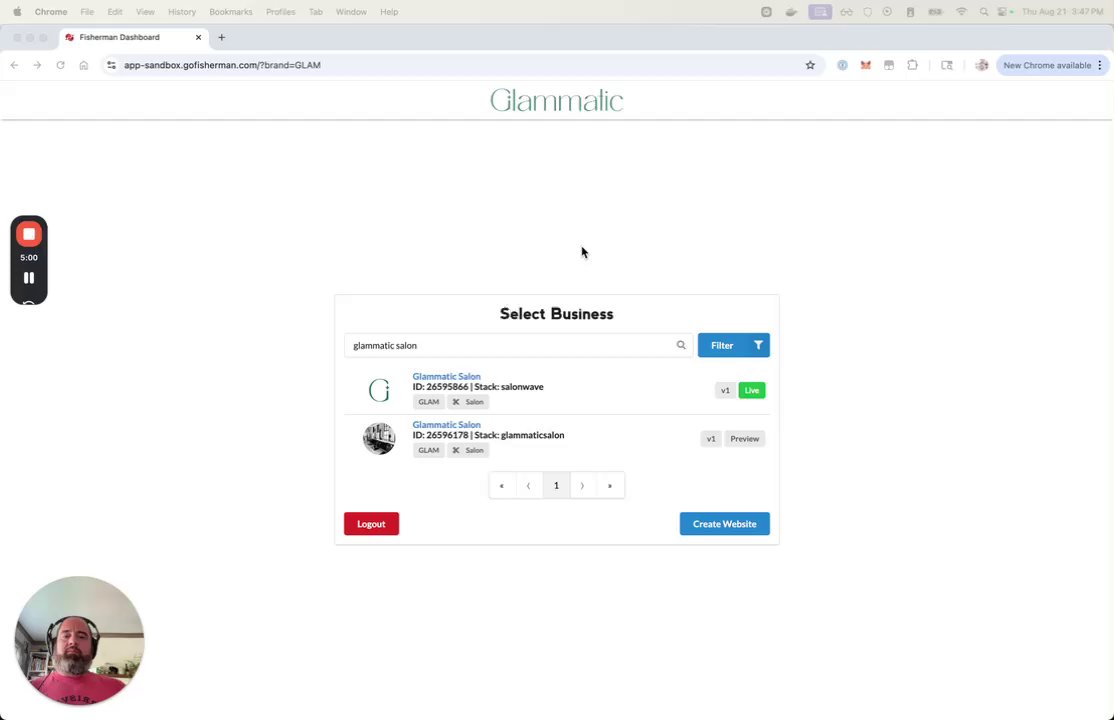Open the Glammatic Salon link with stack salonwave
1114x720 pixels.
pos(446,376)
